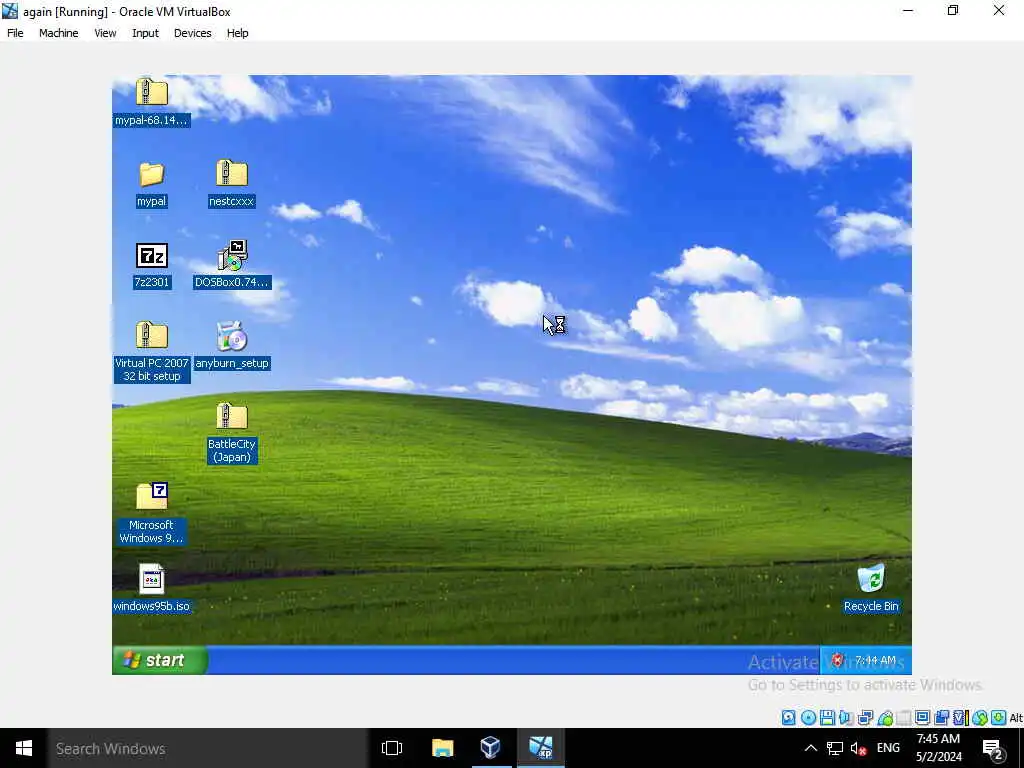Click the audio indicator in VirtualBox status bar

point(846,718)
